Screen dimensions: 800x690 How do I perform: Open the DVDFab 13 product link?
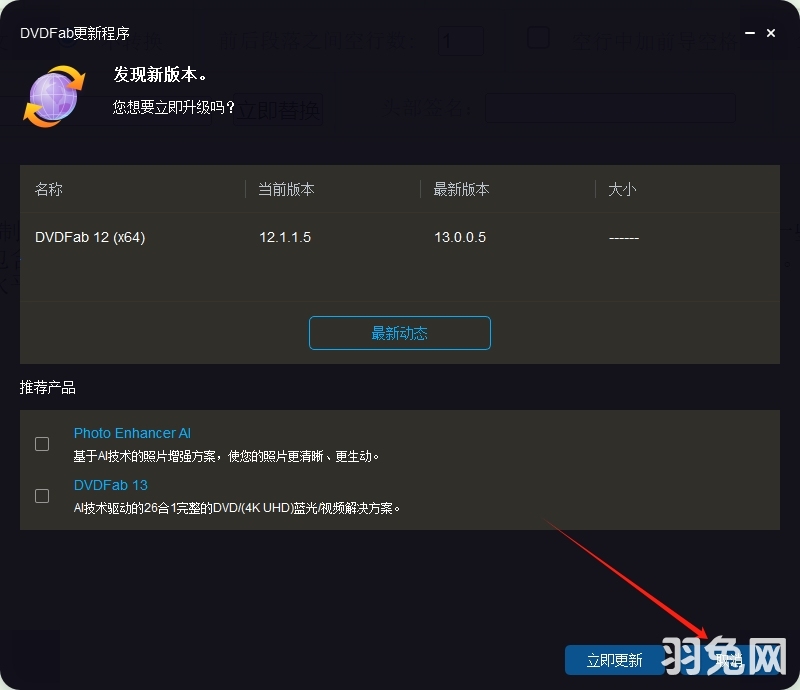pos(110,485)
